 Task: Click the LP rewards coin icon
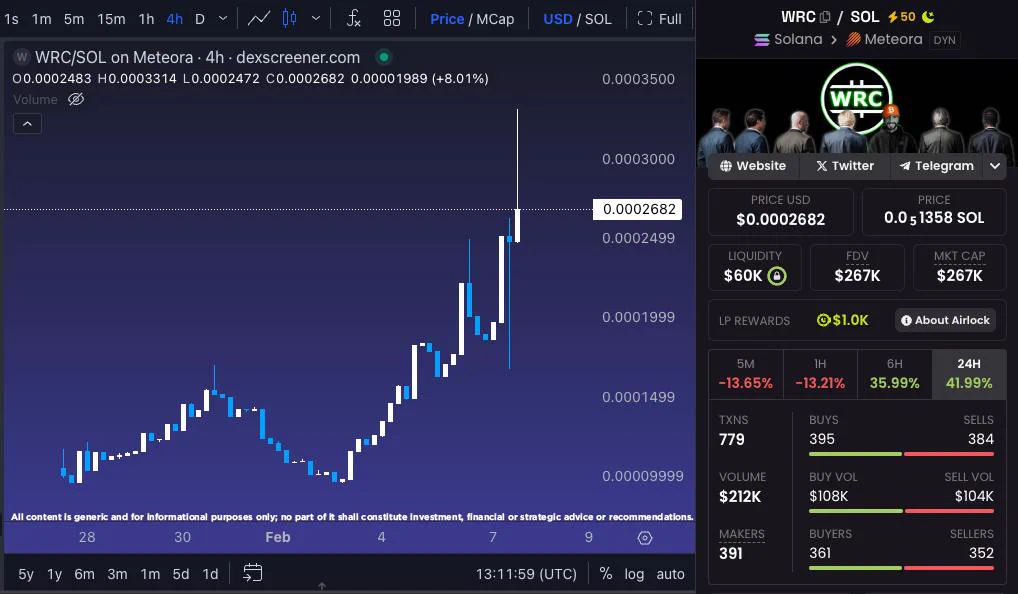(x=823, y=320)
